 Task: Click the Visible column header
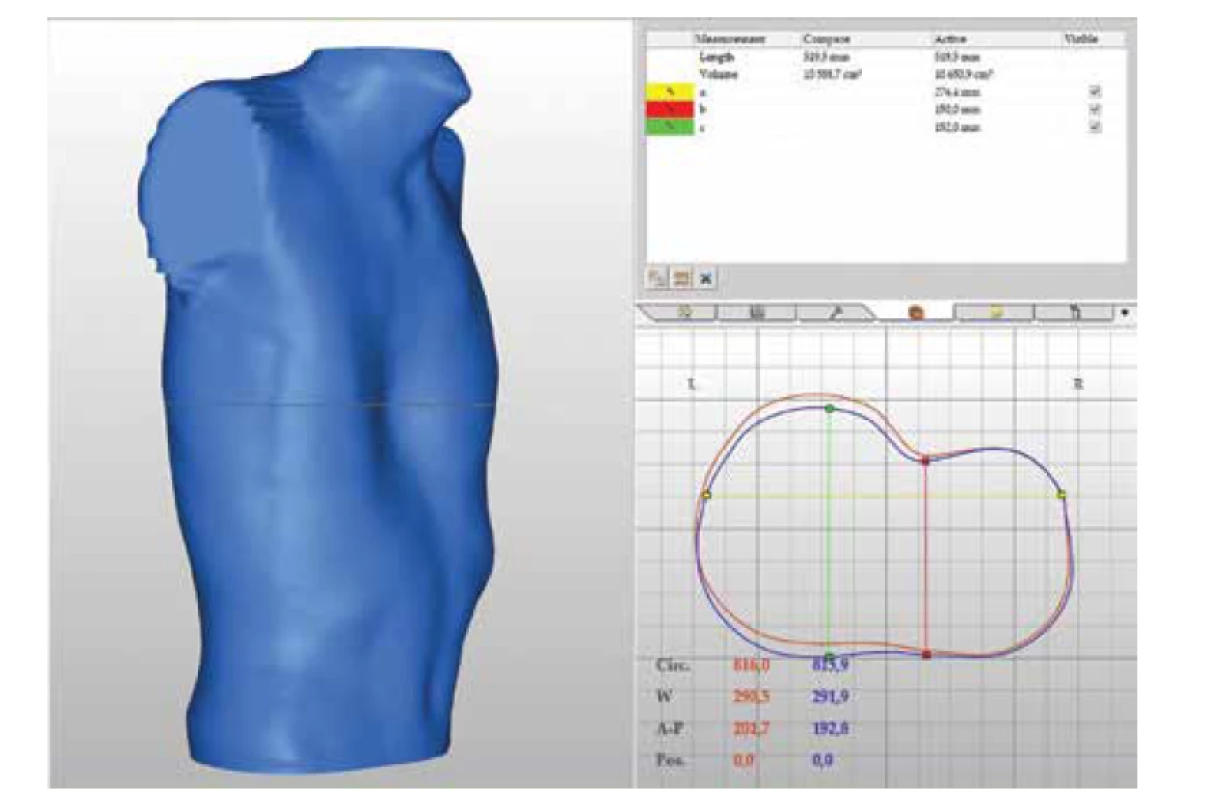[x=1081, y=38]
